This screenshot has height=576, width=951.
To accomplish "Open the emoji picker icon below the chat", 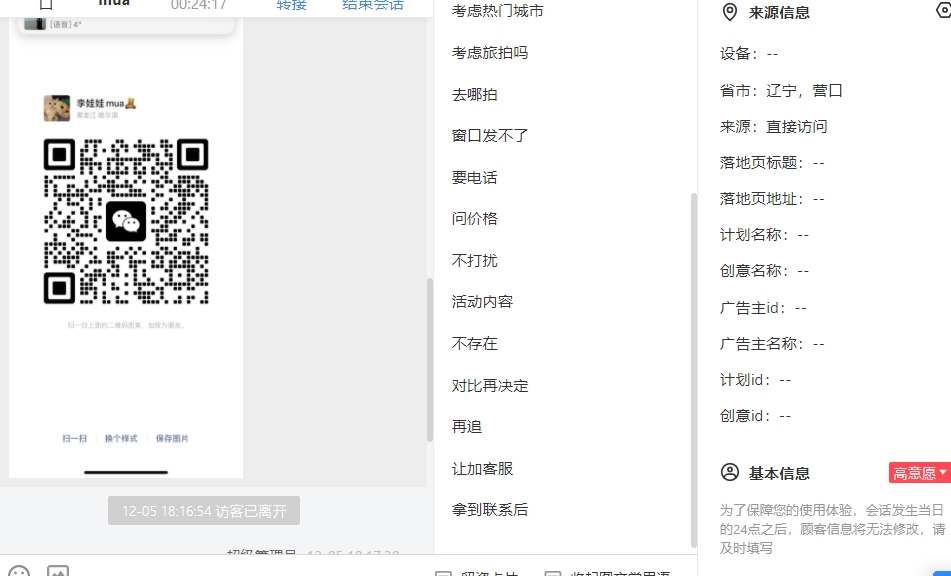I will pyautogui.click(x=19, y=571).
